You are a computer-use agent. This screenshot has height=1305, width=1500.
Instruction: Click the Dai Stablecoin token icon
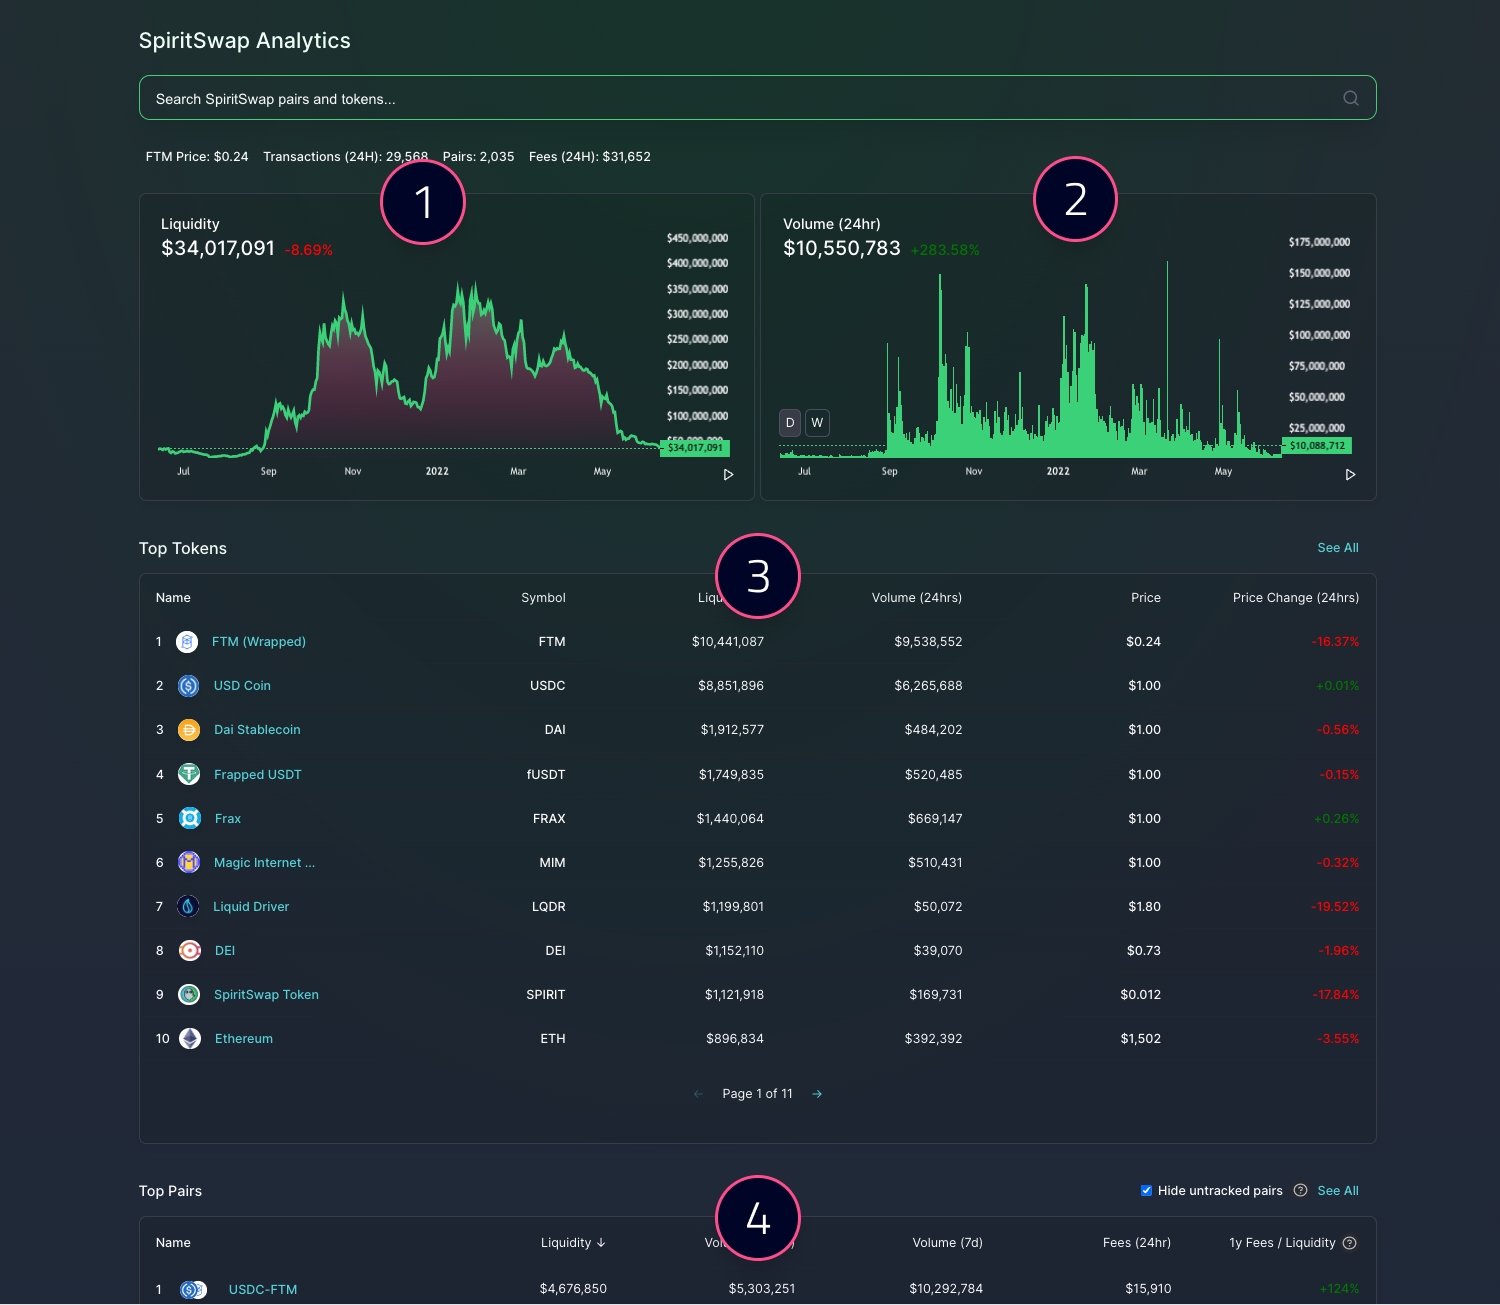click(x=188, y=730)
